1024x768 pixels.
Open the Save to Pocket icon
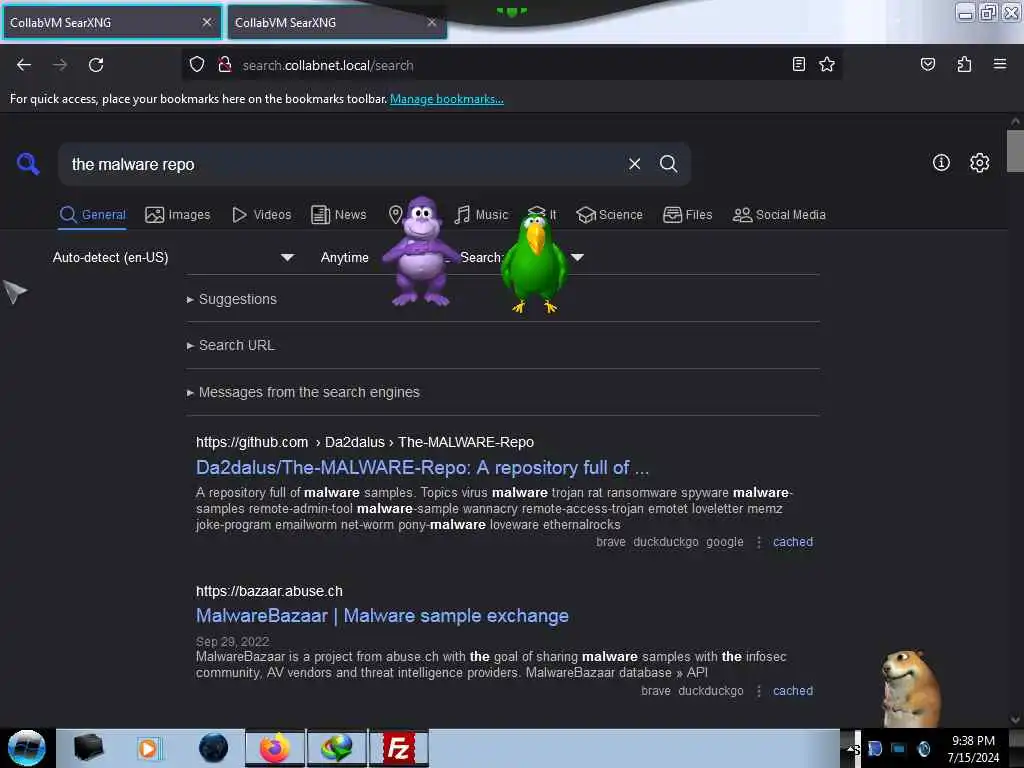(x=927, y=64)
